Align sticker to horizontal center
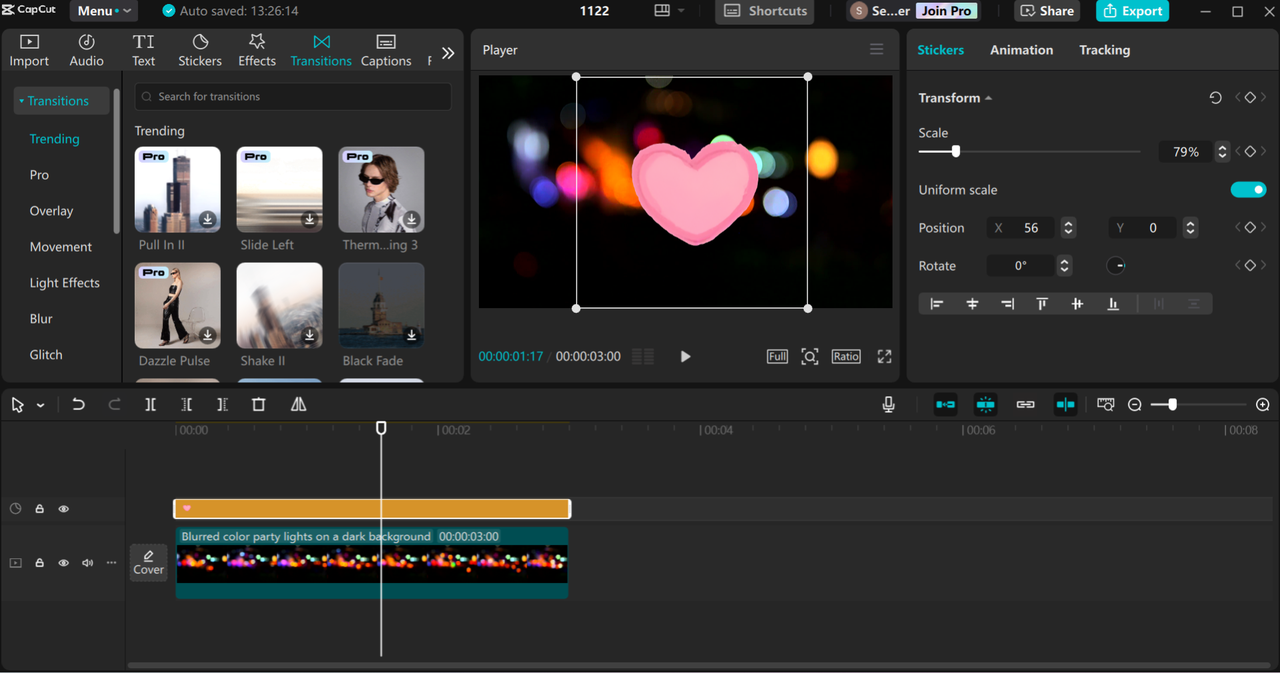The width and height of the screenshot is (1280, 673). point(972,304)
